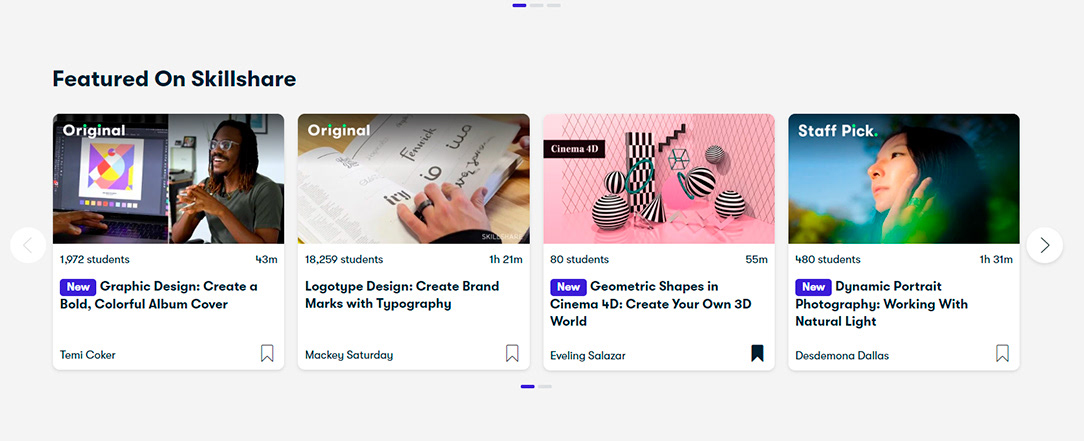View teacher Desdemona Dallas's profile
1084x441 pixels.
[x=842, y=356]
